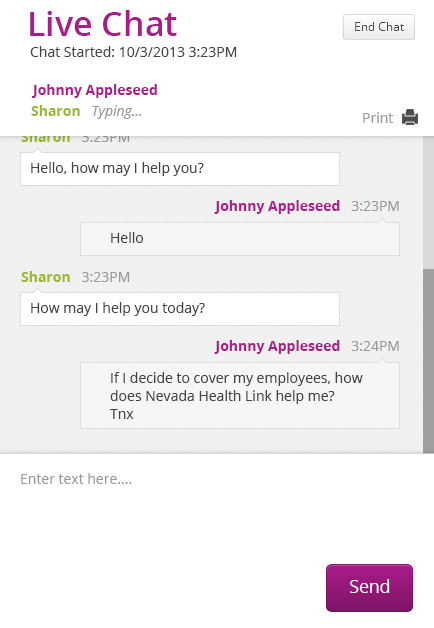Click Sharon name in header
This screenshot has height=628, width=434.
56,111
